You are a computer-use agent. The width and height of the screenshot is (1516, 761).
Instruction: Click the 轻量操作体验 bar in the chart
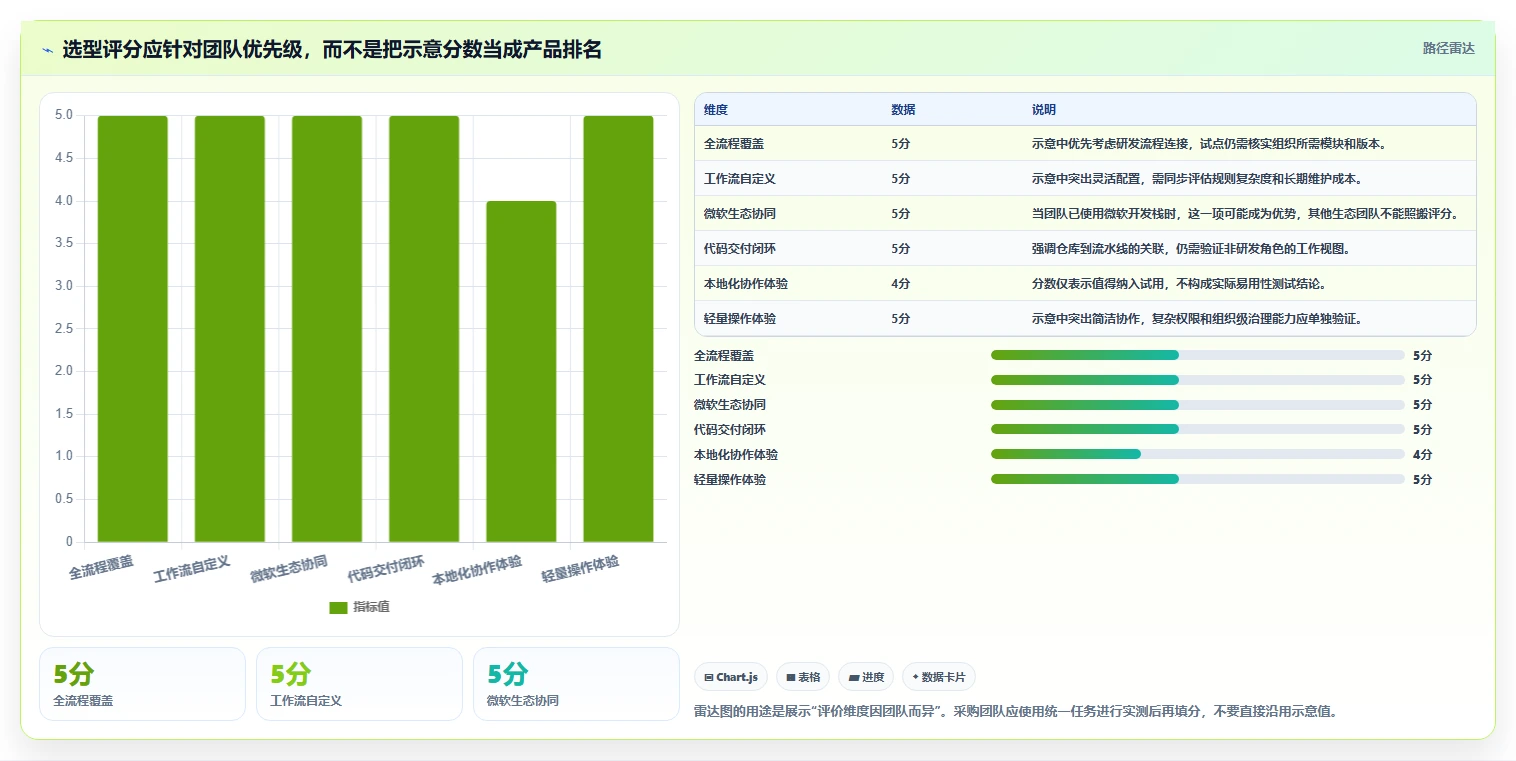pyautogui.click(x=618, y=329)
